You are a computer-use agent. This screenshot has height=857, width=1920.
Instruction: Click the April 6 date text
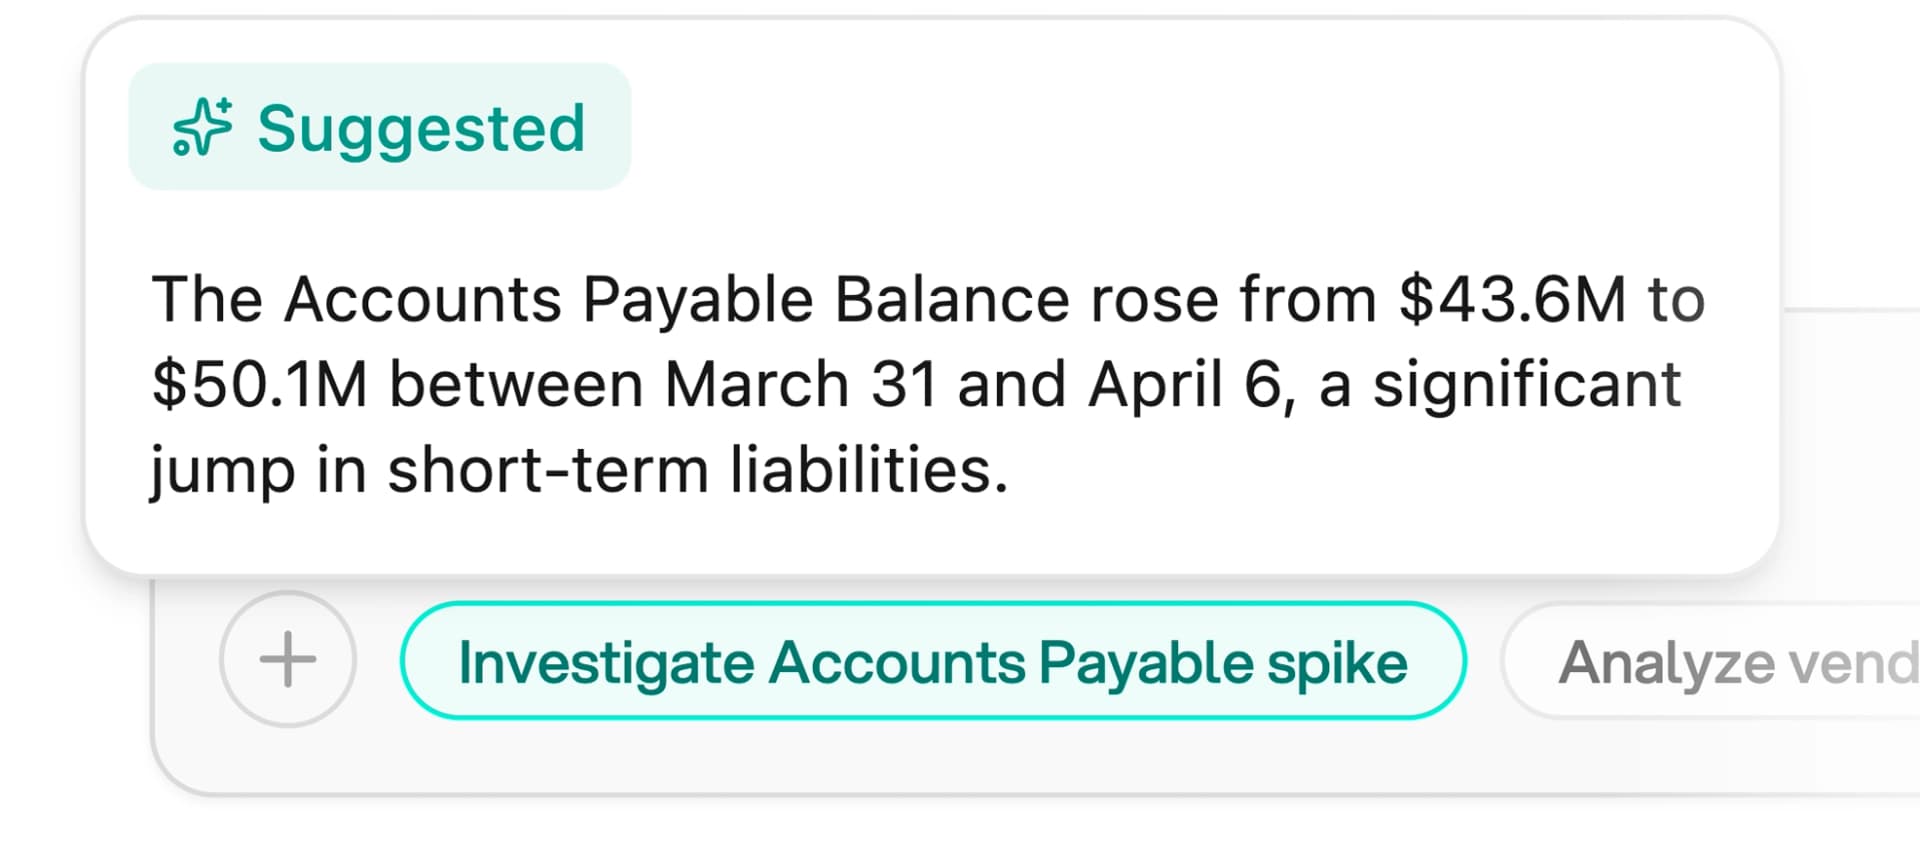(x=1191, y=385)
